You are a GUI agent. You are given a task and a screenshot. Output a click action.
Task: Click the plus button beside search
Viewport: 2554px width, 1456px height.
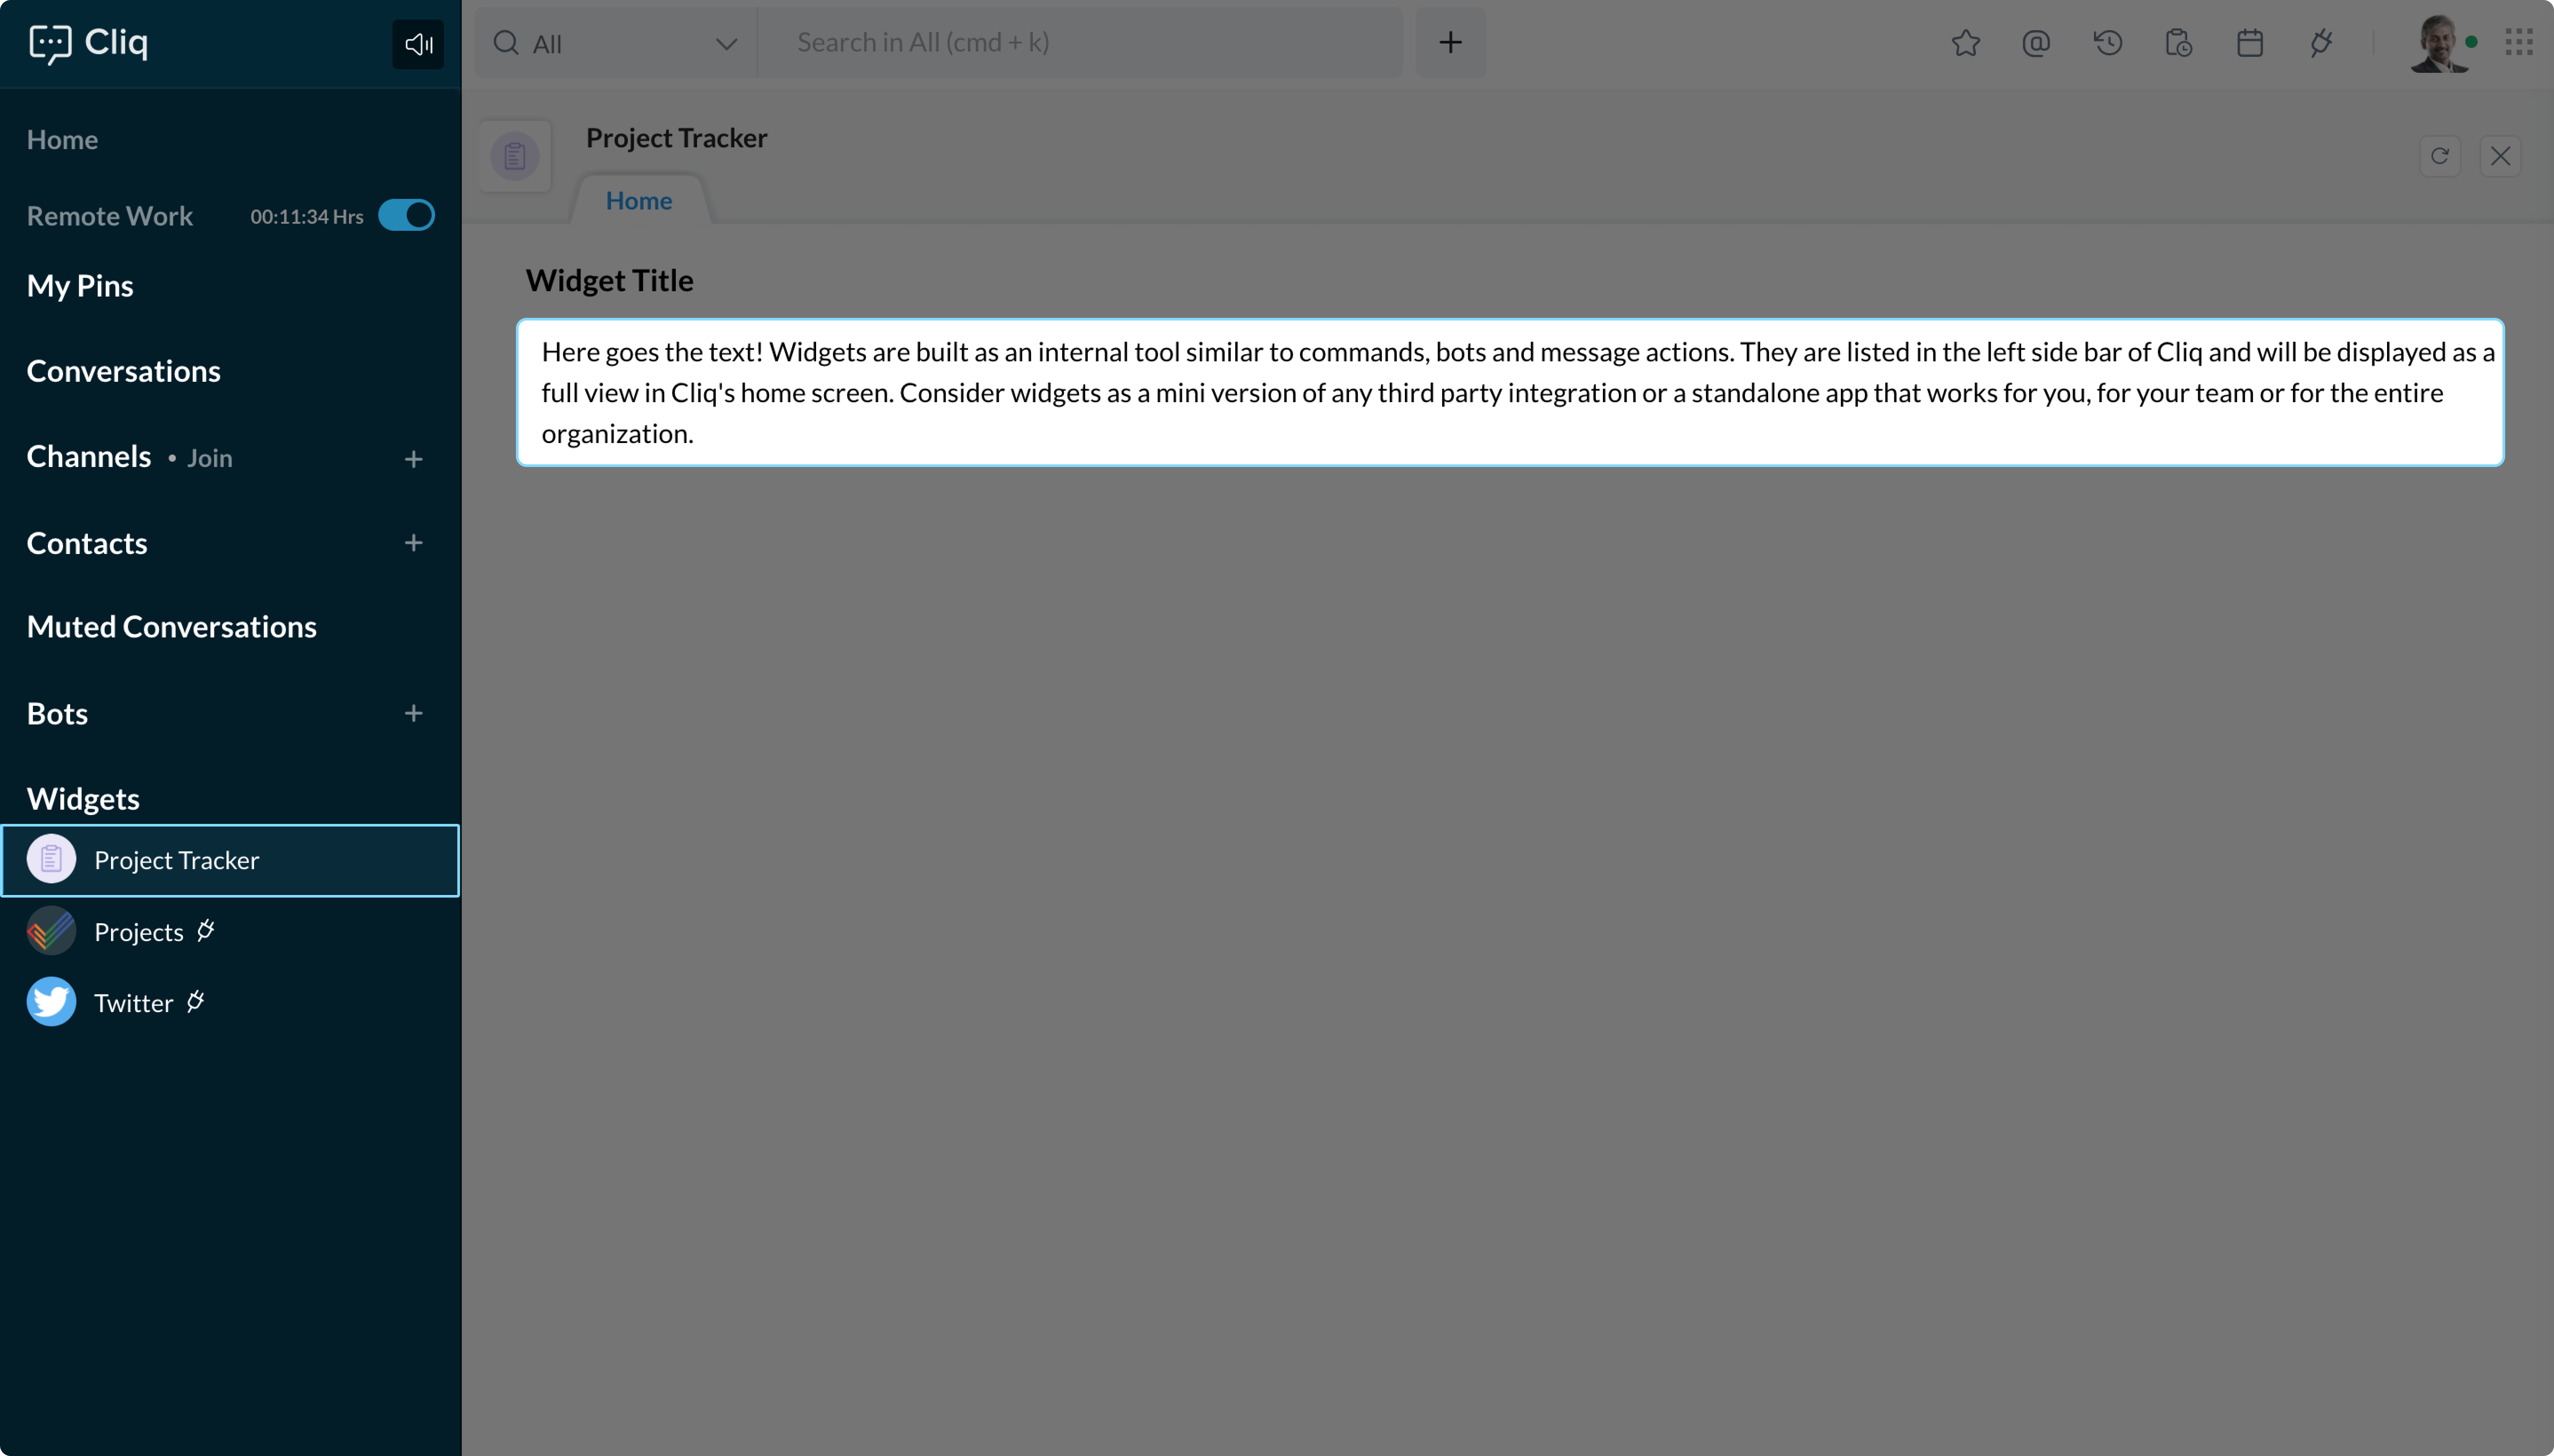(x=1450, y=43)
